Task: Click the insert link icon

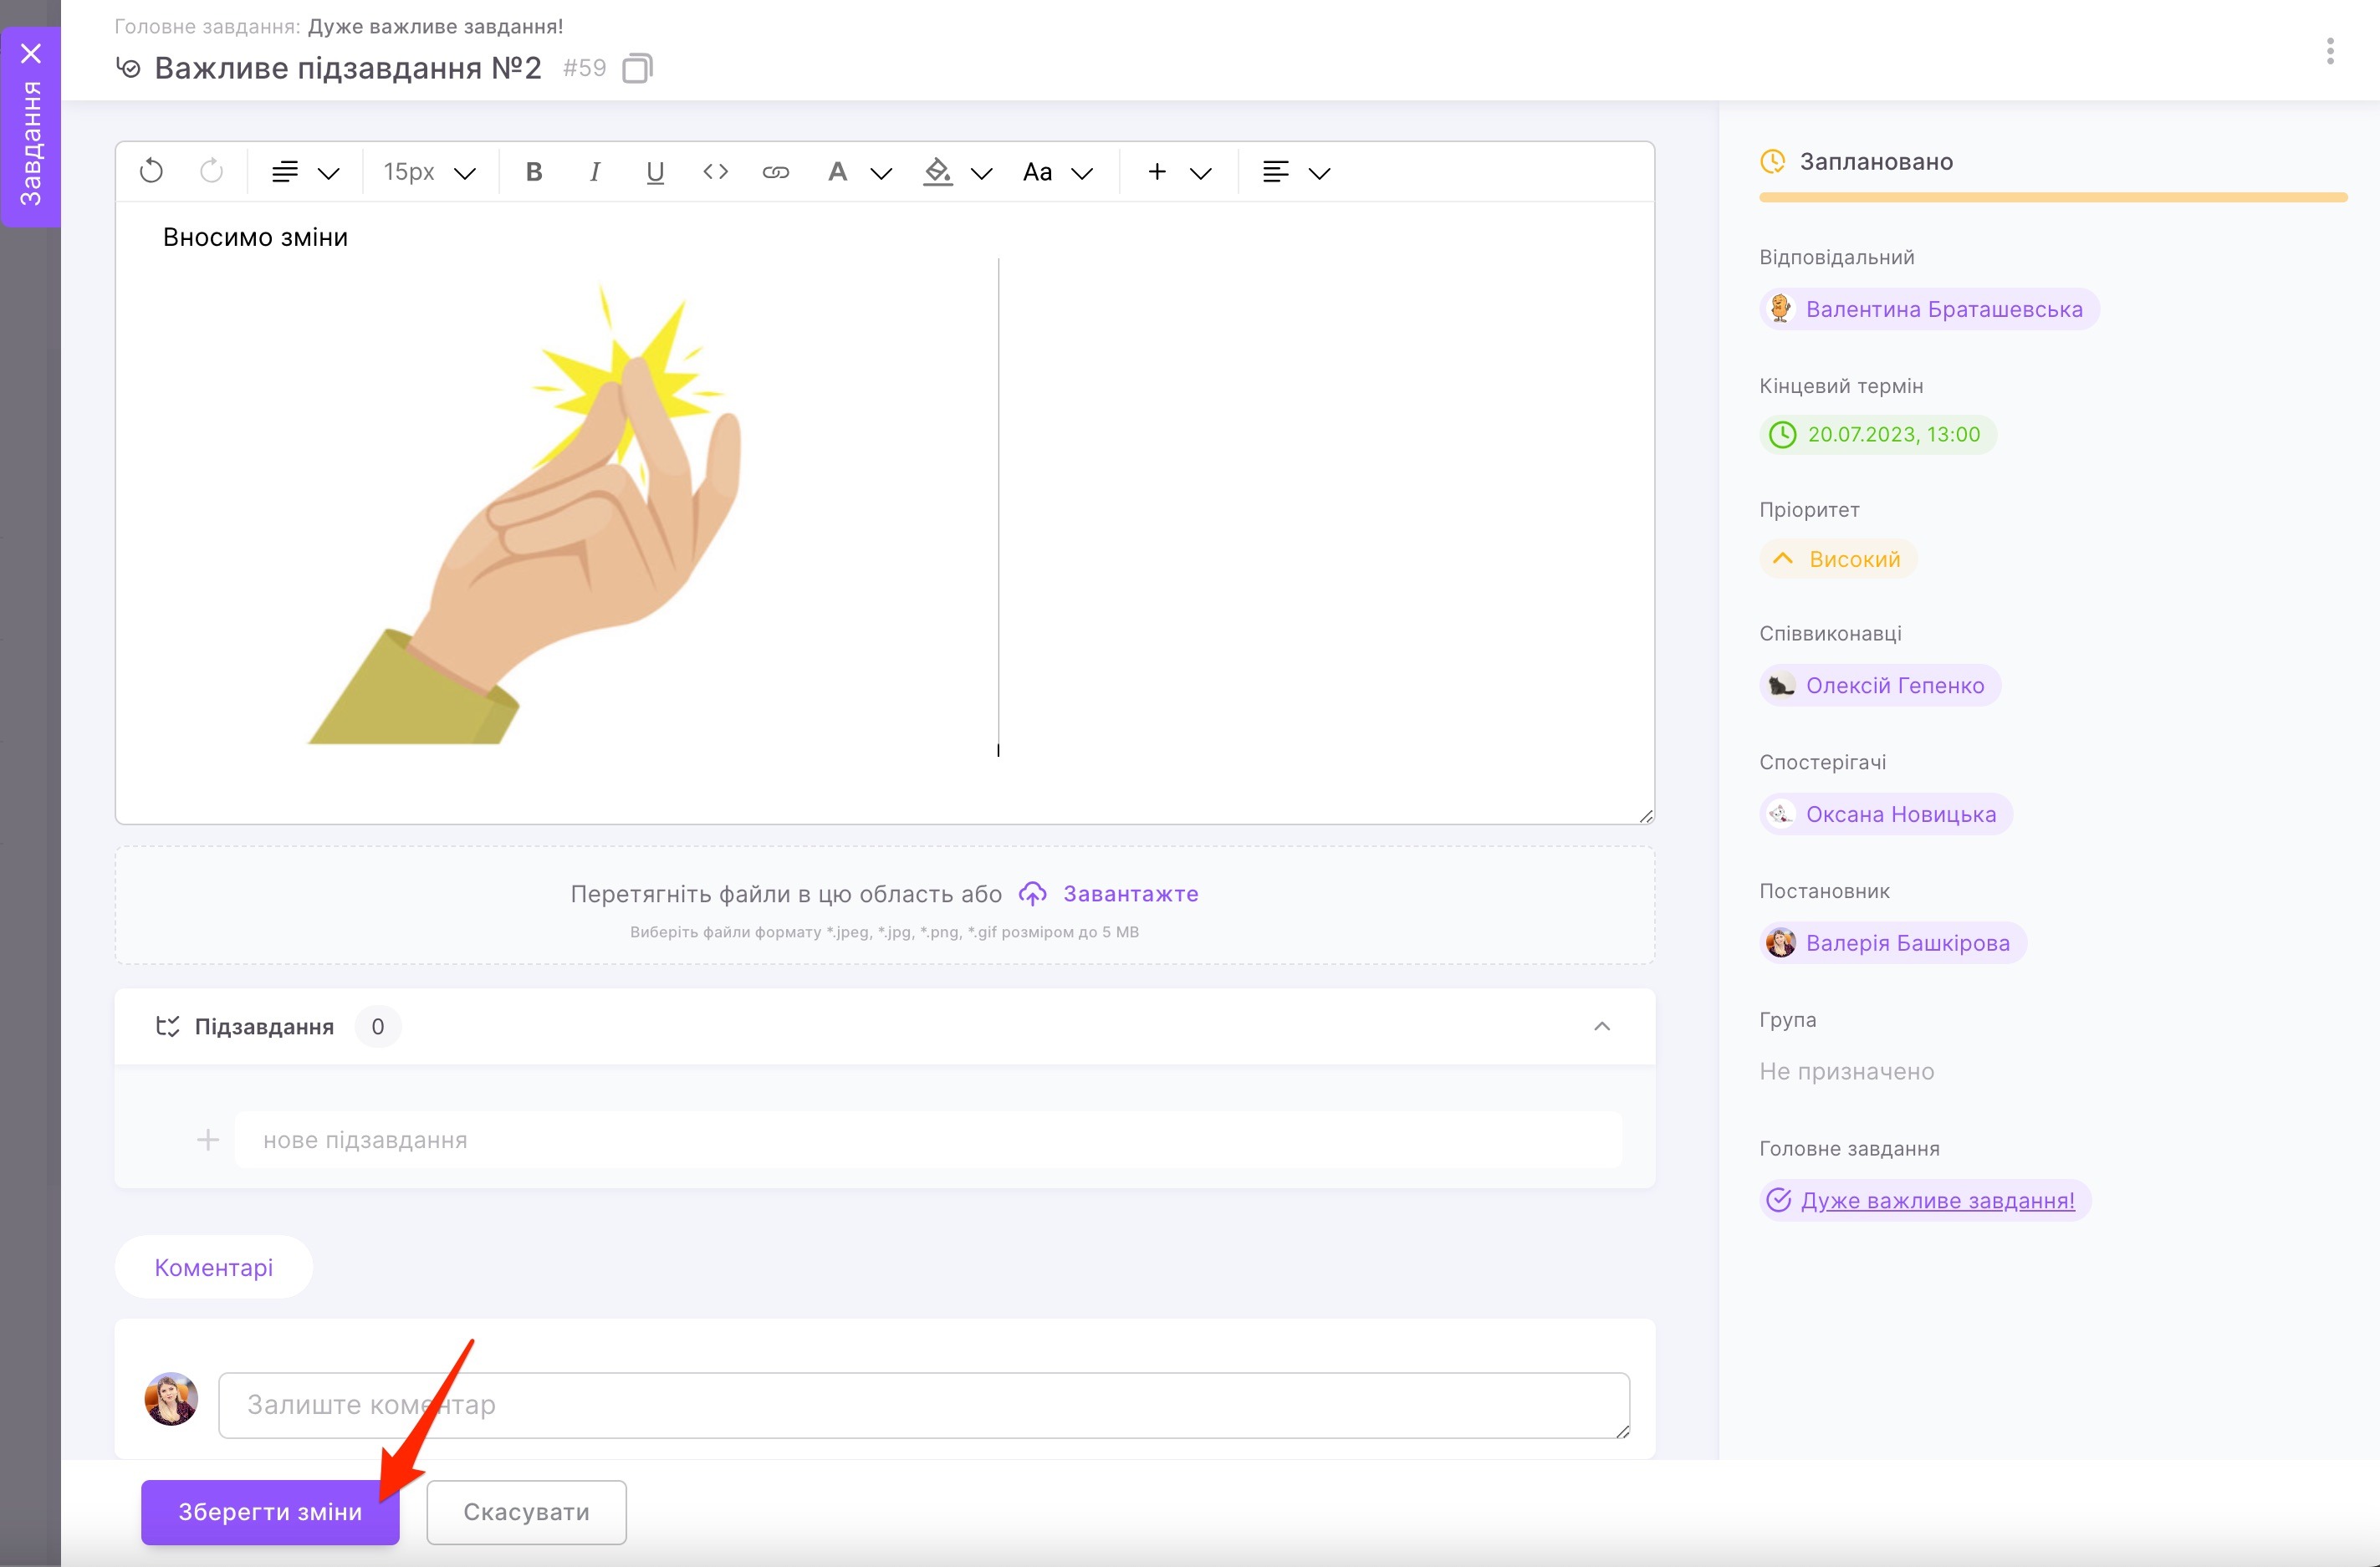Action: pyautogui.click(x=775, y=172)
